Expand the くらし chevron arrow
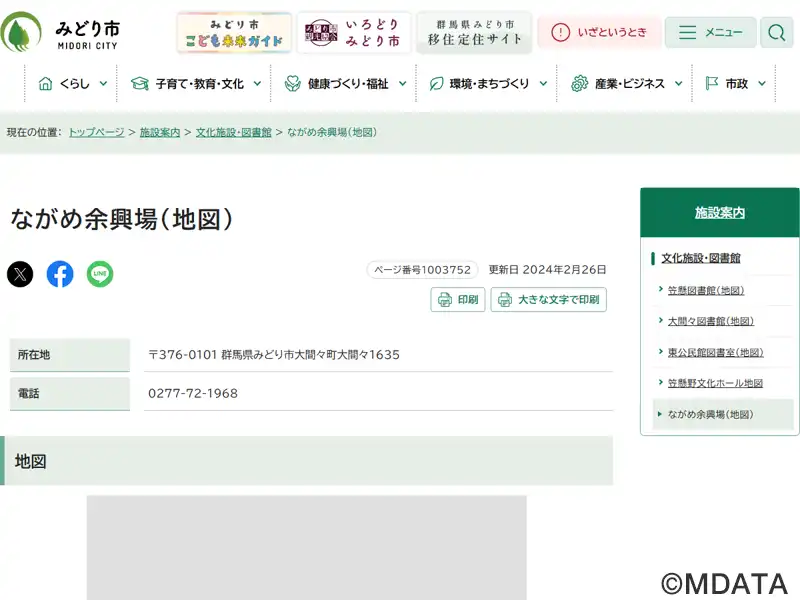800x600 pixels. [104, 83]
